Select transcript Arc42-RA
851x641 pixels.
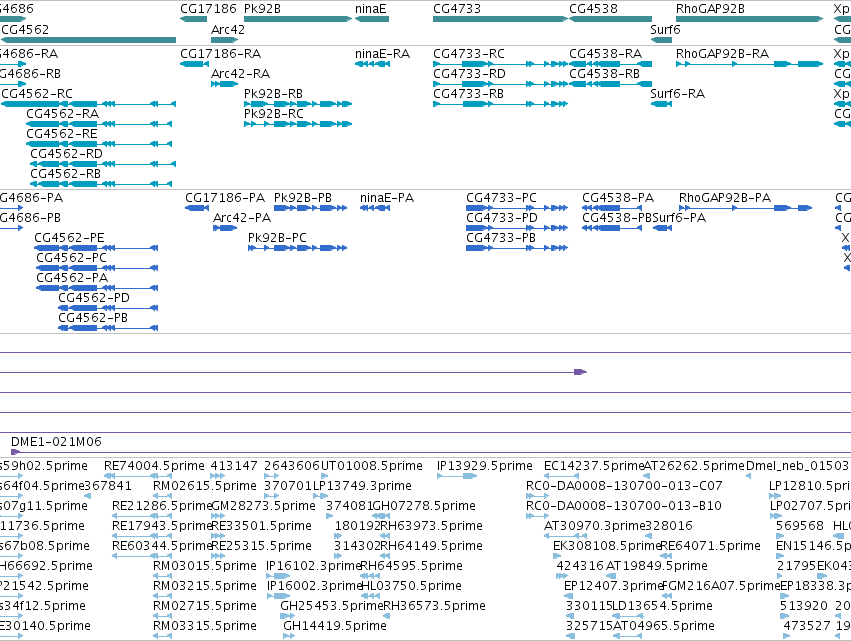click(240, 74)
